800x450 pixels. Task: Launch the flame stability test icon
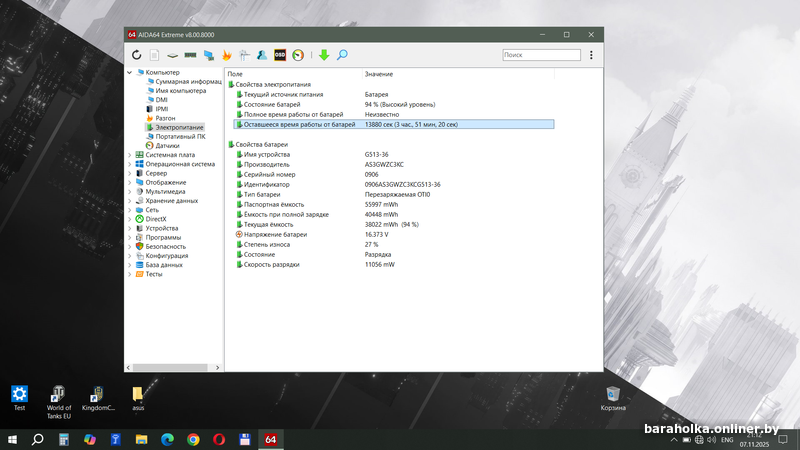226,55
